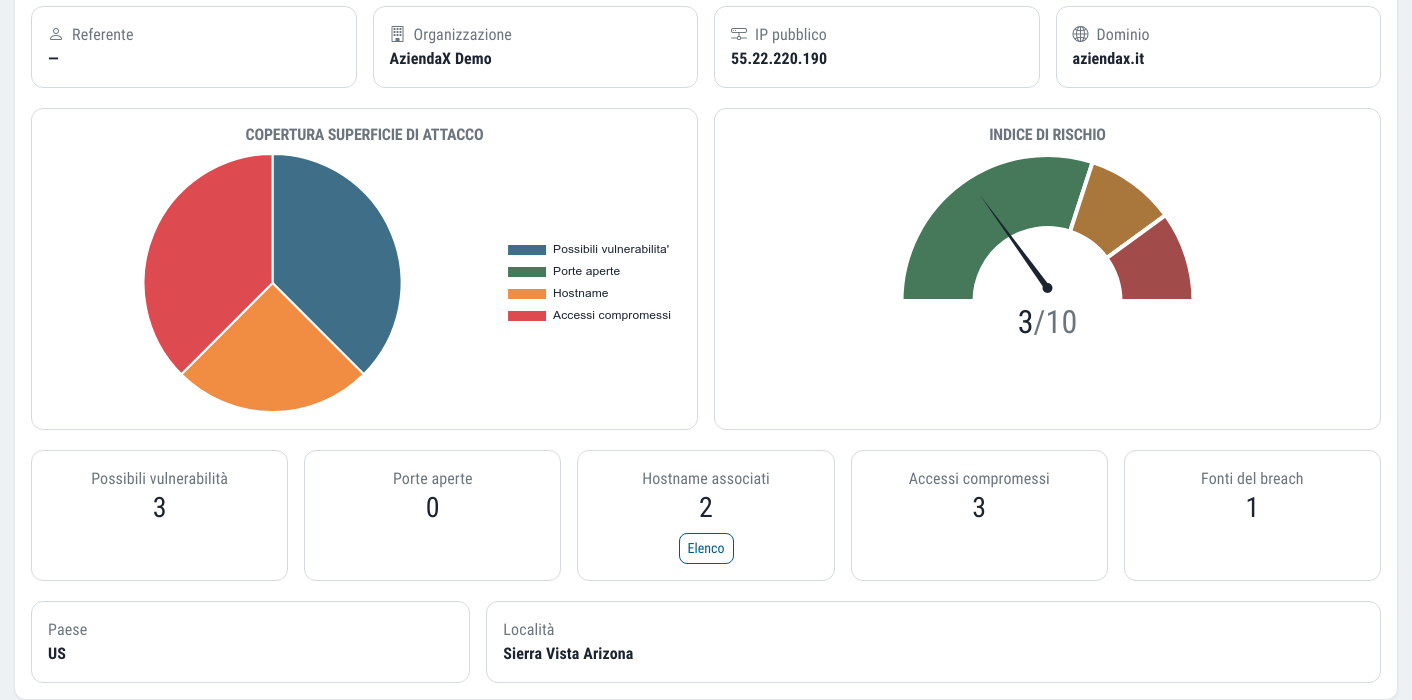Click the Referente person icon
This screenshot has width=1412, height=700.
tap(56, 34)
